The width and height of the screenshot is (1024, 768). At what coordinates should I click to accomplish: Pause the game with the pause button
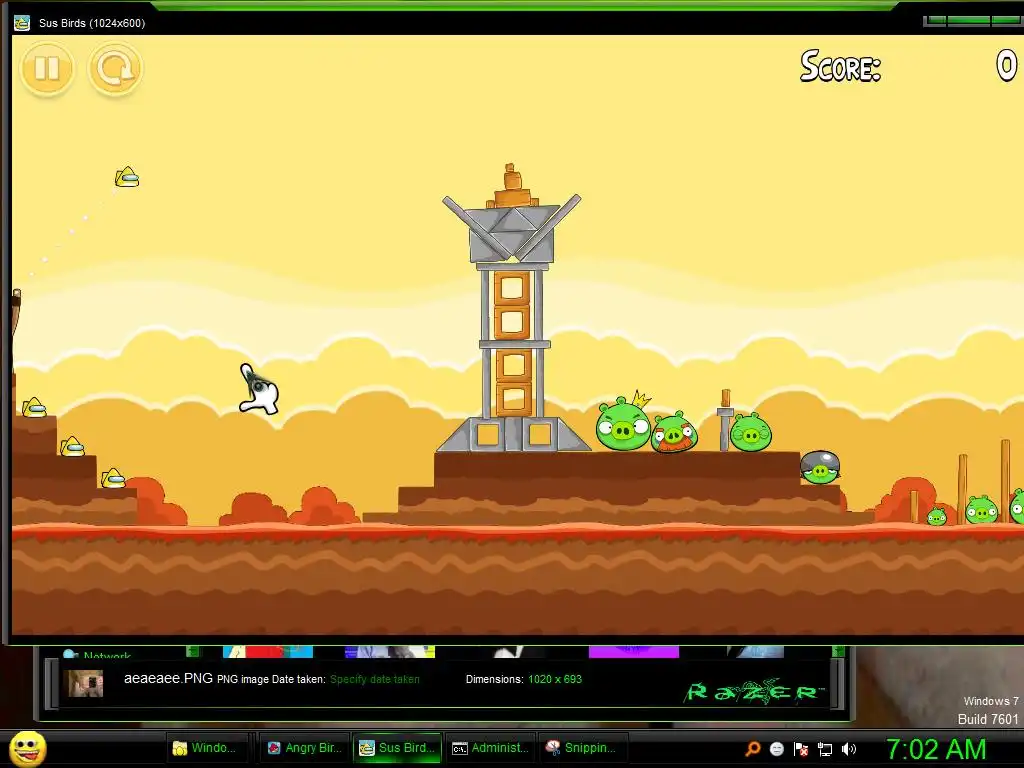tap(47, 68)
